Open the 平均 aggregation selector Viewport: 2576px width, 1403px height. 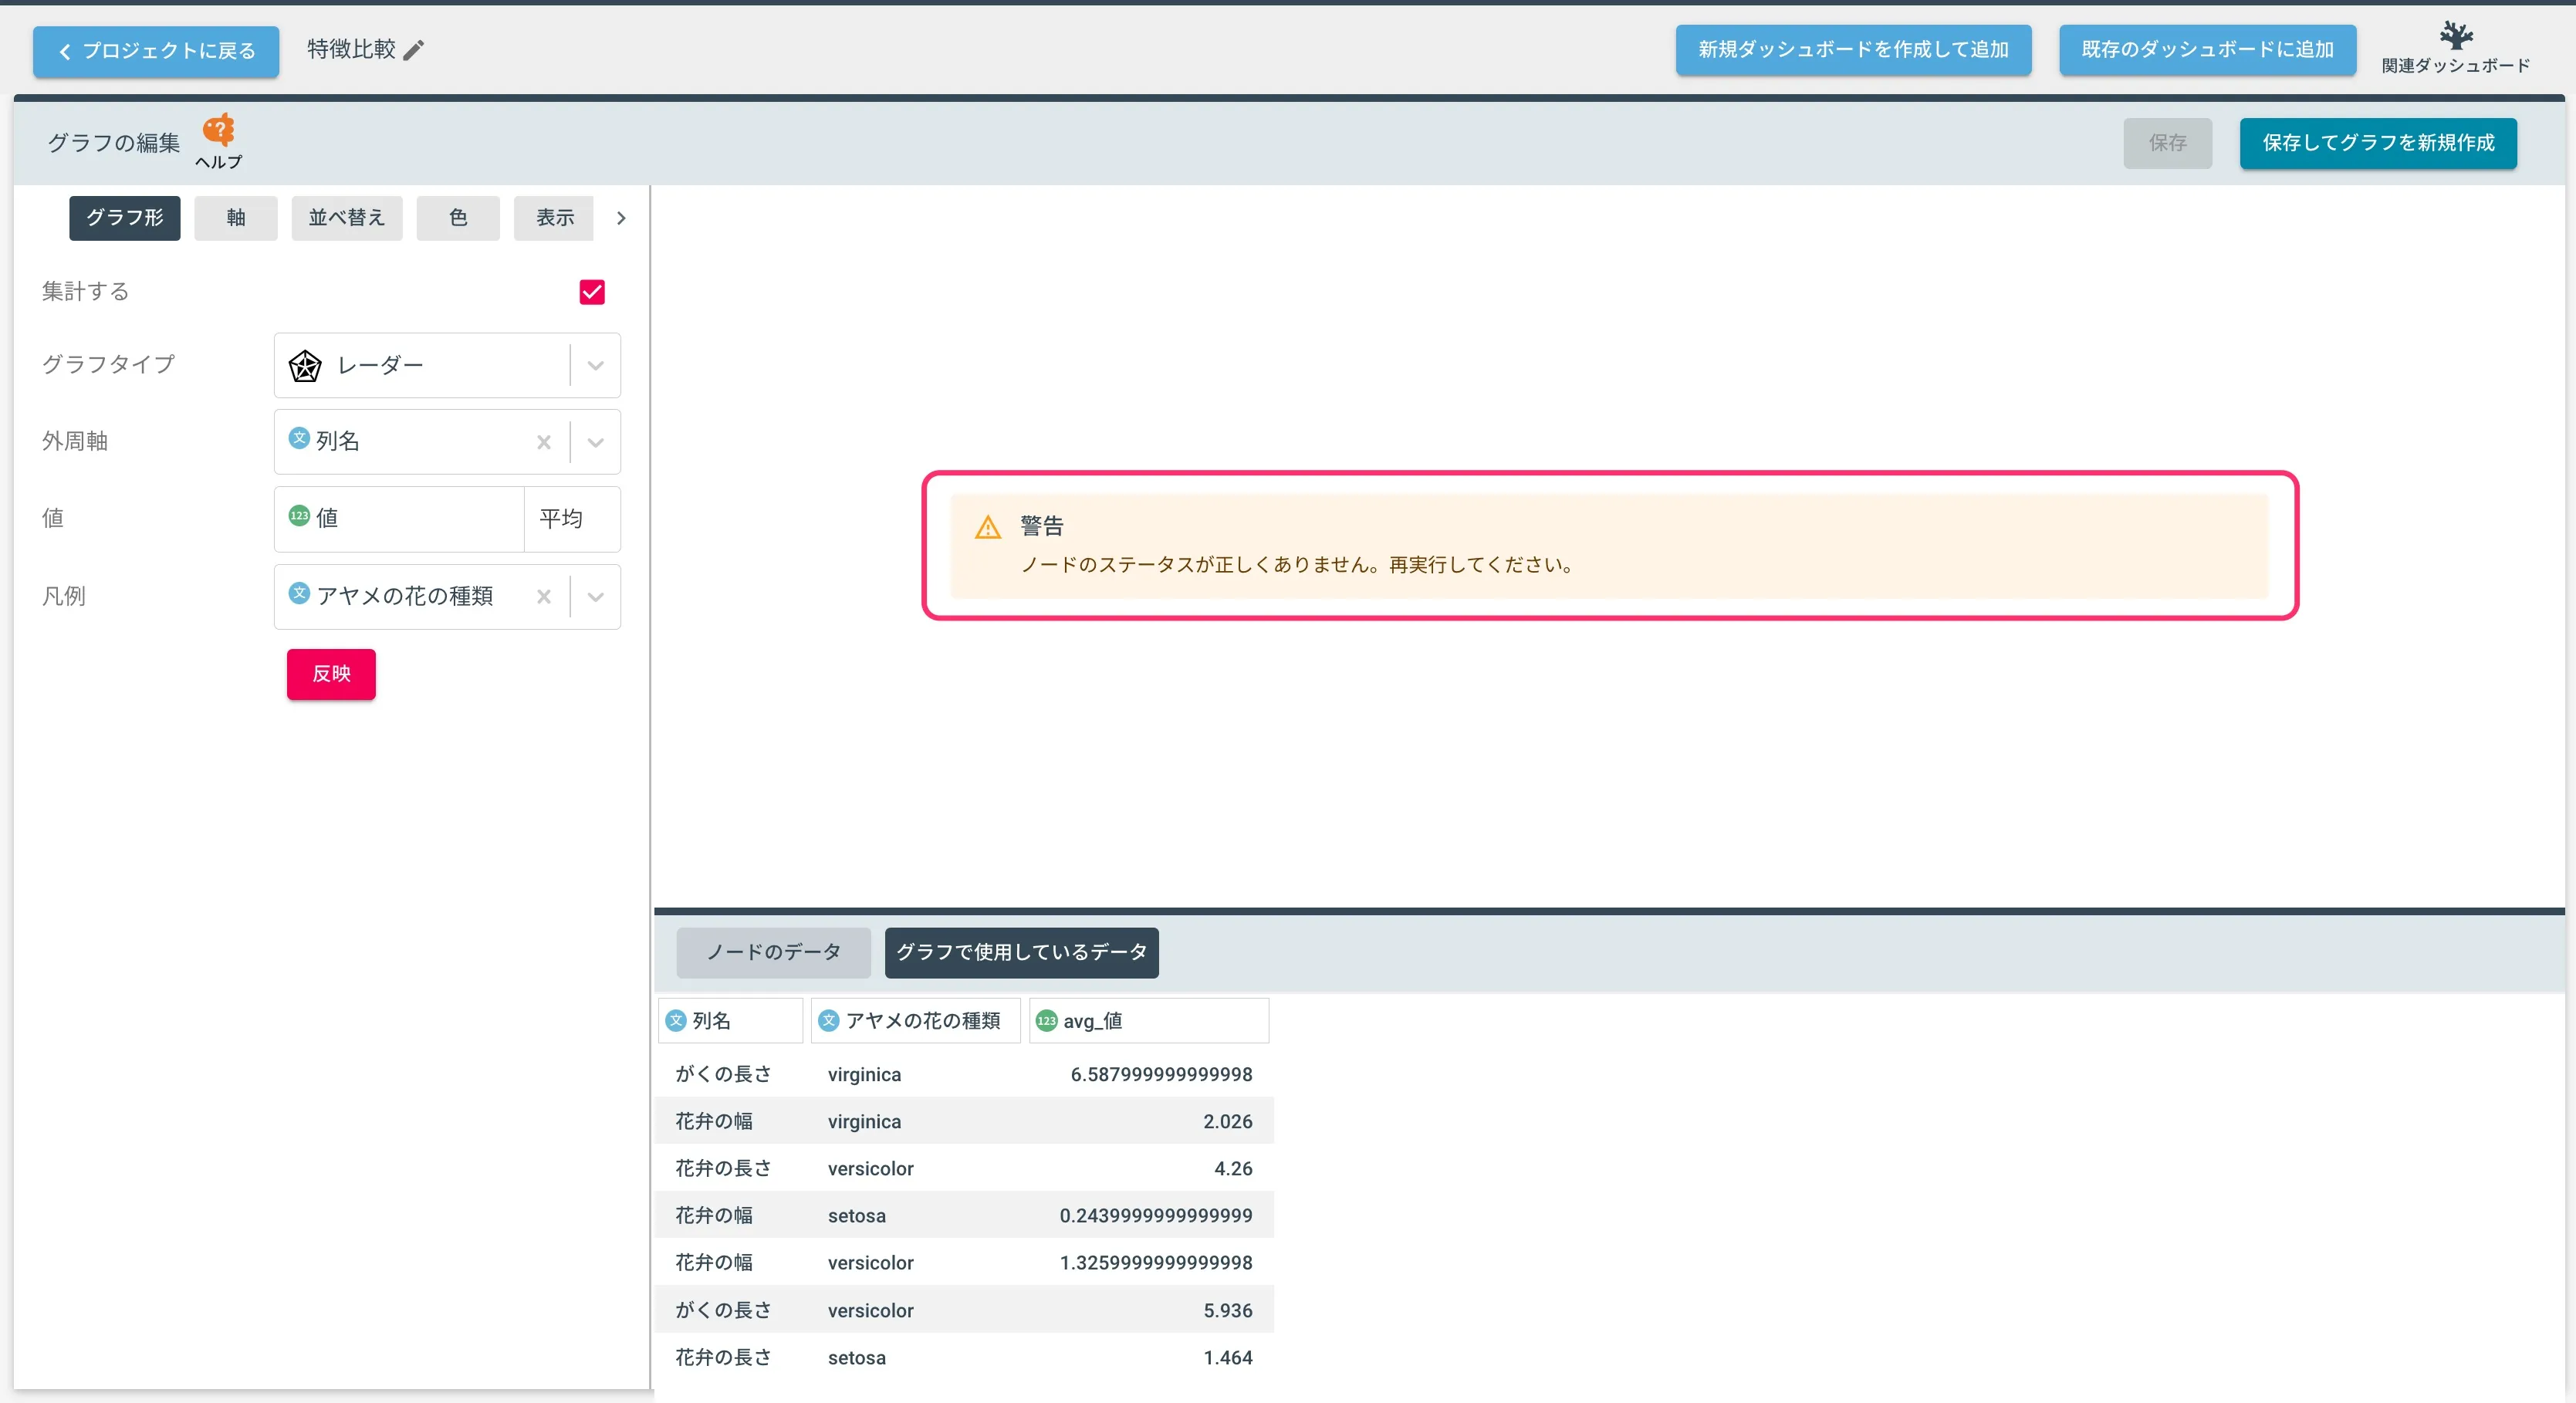click(572, 519)
